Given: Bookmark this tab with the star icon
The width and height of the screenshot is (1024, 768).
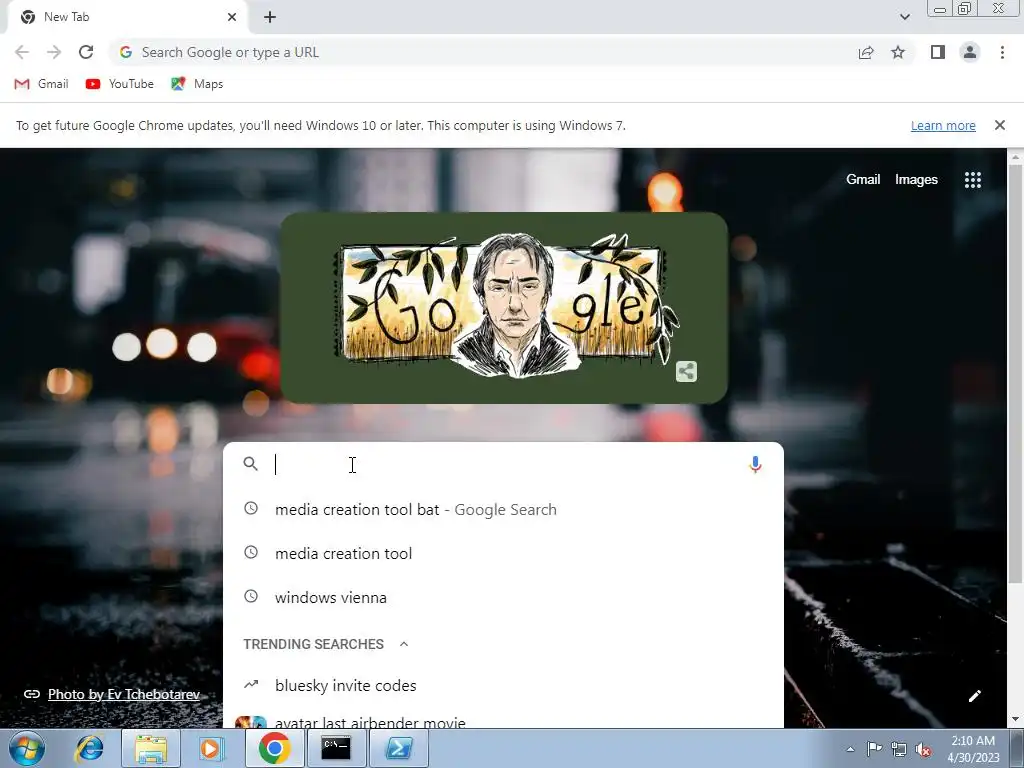Looking at the screenshot, I should click(898, 52).
